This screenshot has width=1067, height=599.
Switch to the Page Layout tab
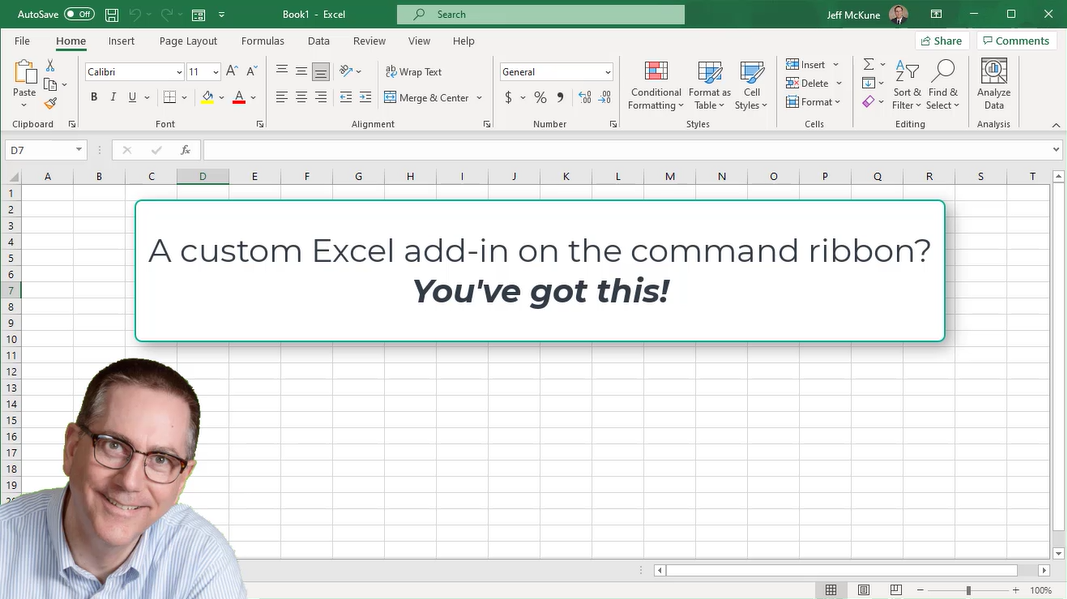tap(188, 41)
